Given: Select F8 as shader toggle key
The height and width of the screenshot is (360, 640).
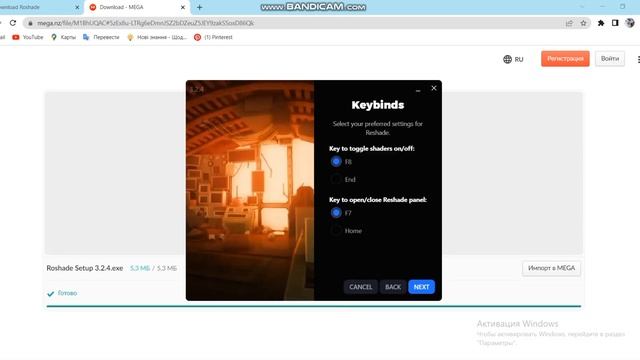Looking at the screenshot, I should coord(336,162).
